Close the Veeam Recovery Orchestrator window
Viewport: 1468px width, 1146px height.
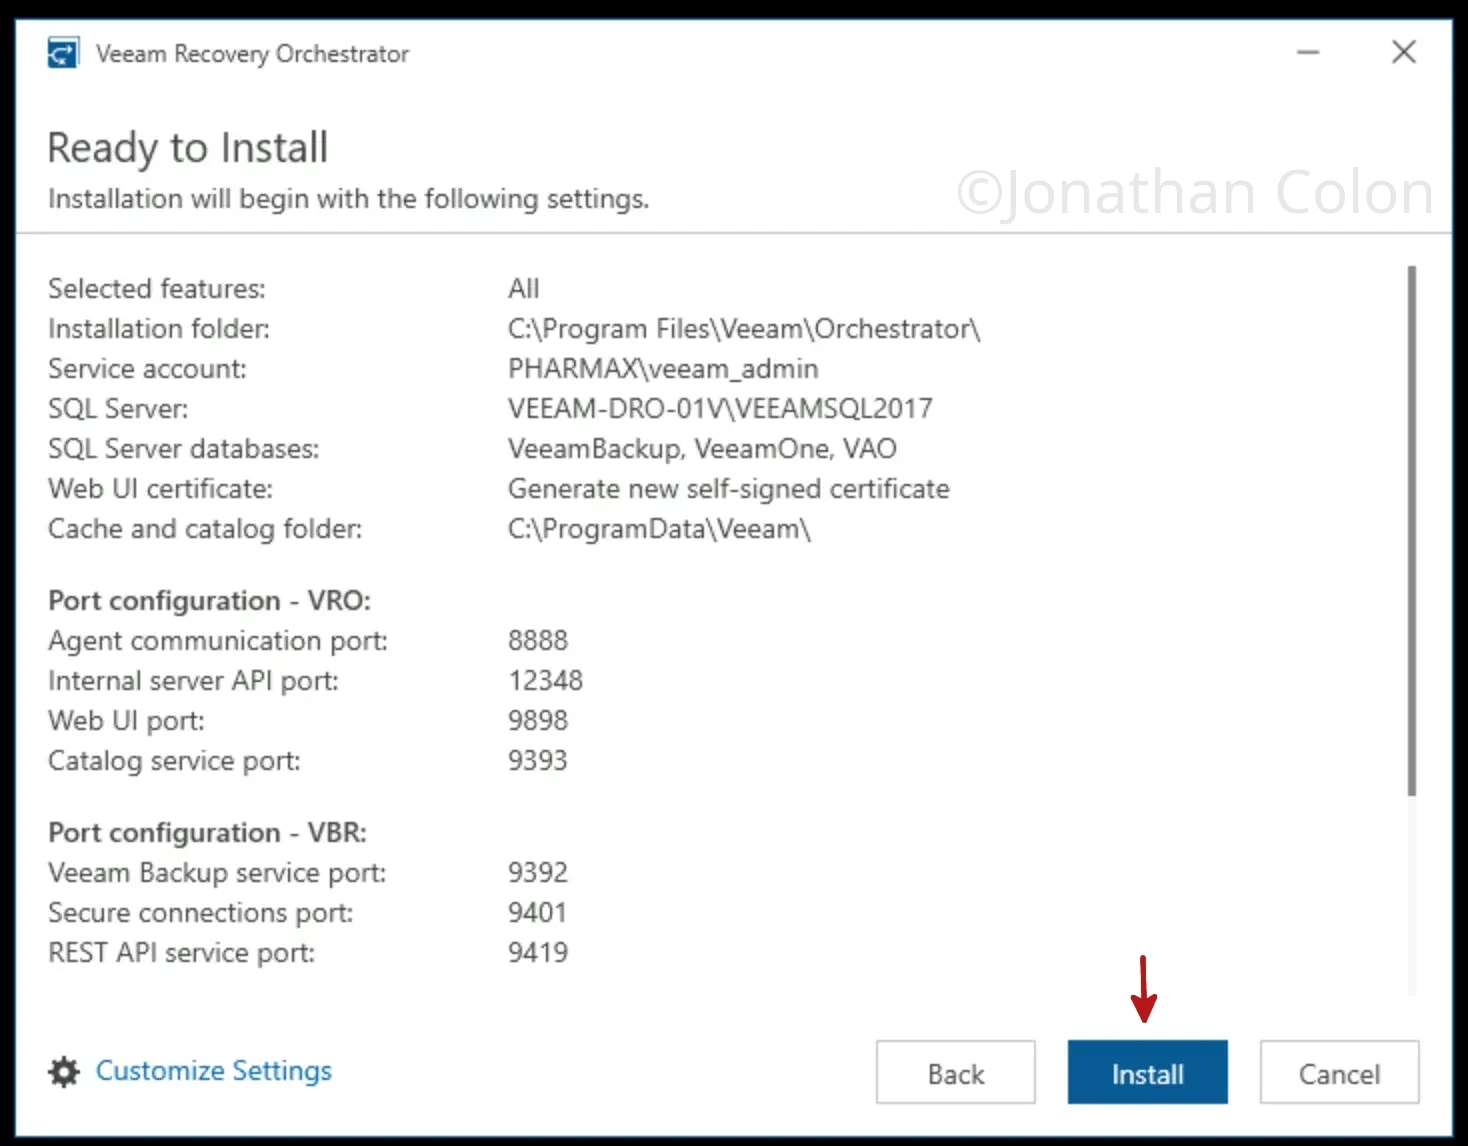1404,52
